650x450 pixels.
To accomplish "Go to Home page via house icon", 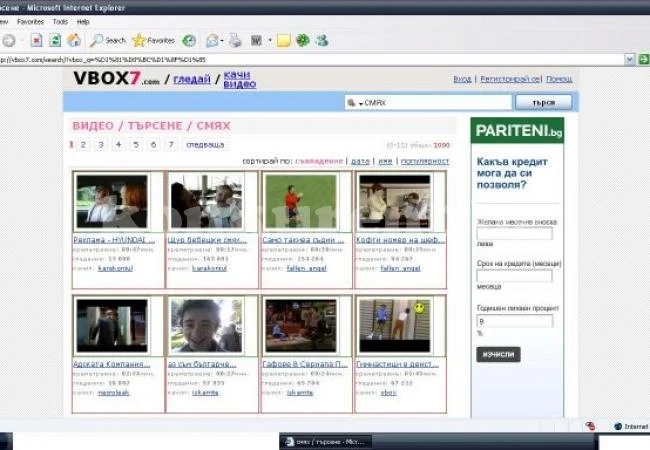I will coord(74,40).
